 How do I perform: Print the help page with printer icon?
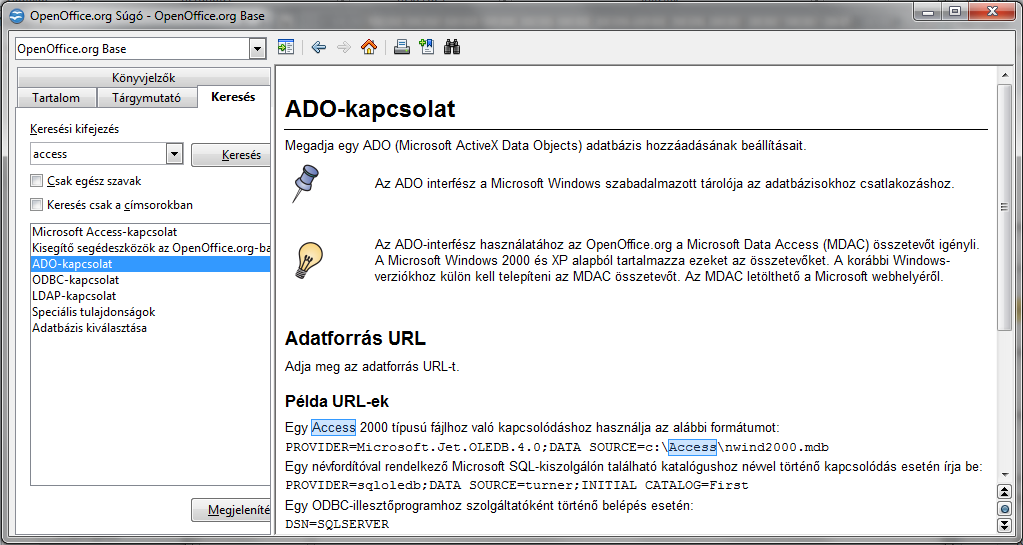402,47
